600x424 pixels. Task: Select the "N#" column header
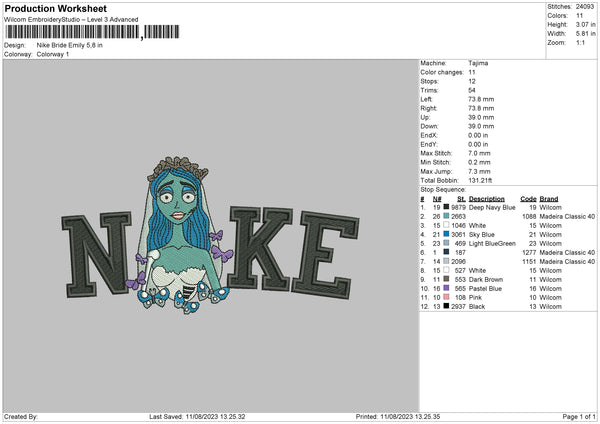click(x=437, y=199)
